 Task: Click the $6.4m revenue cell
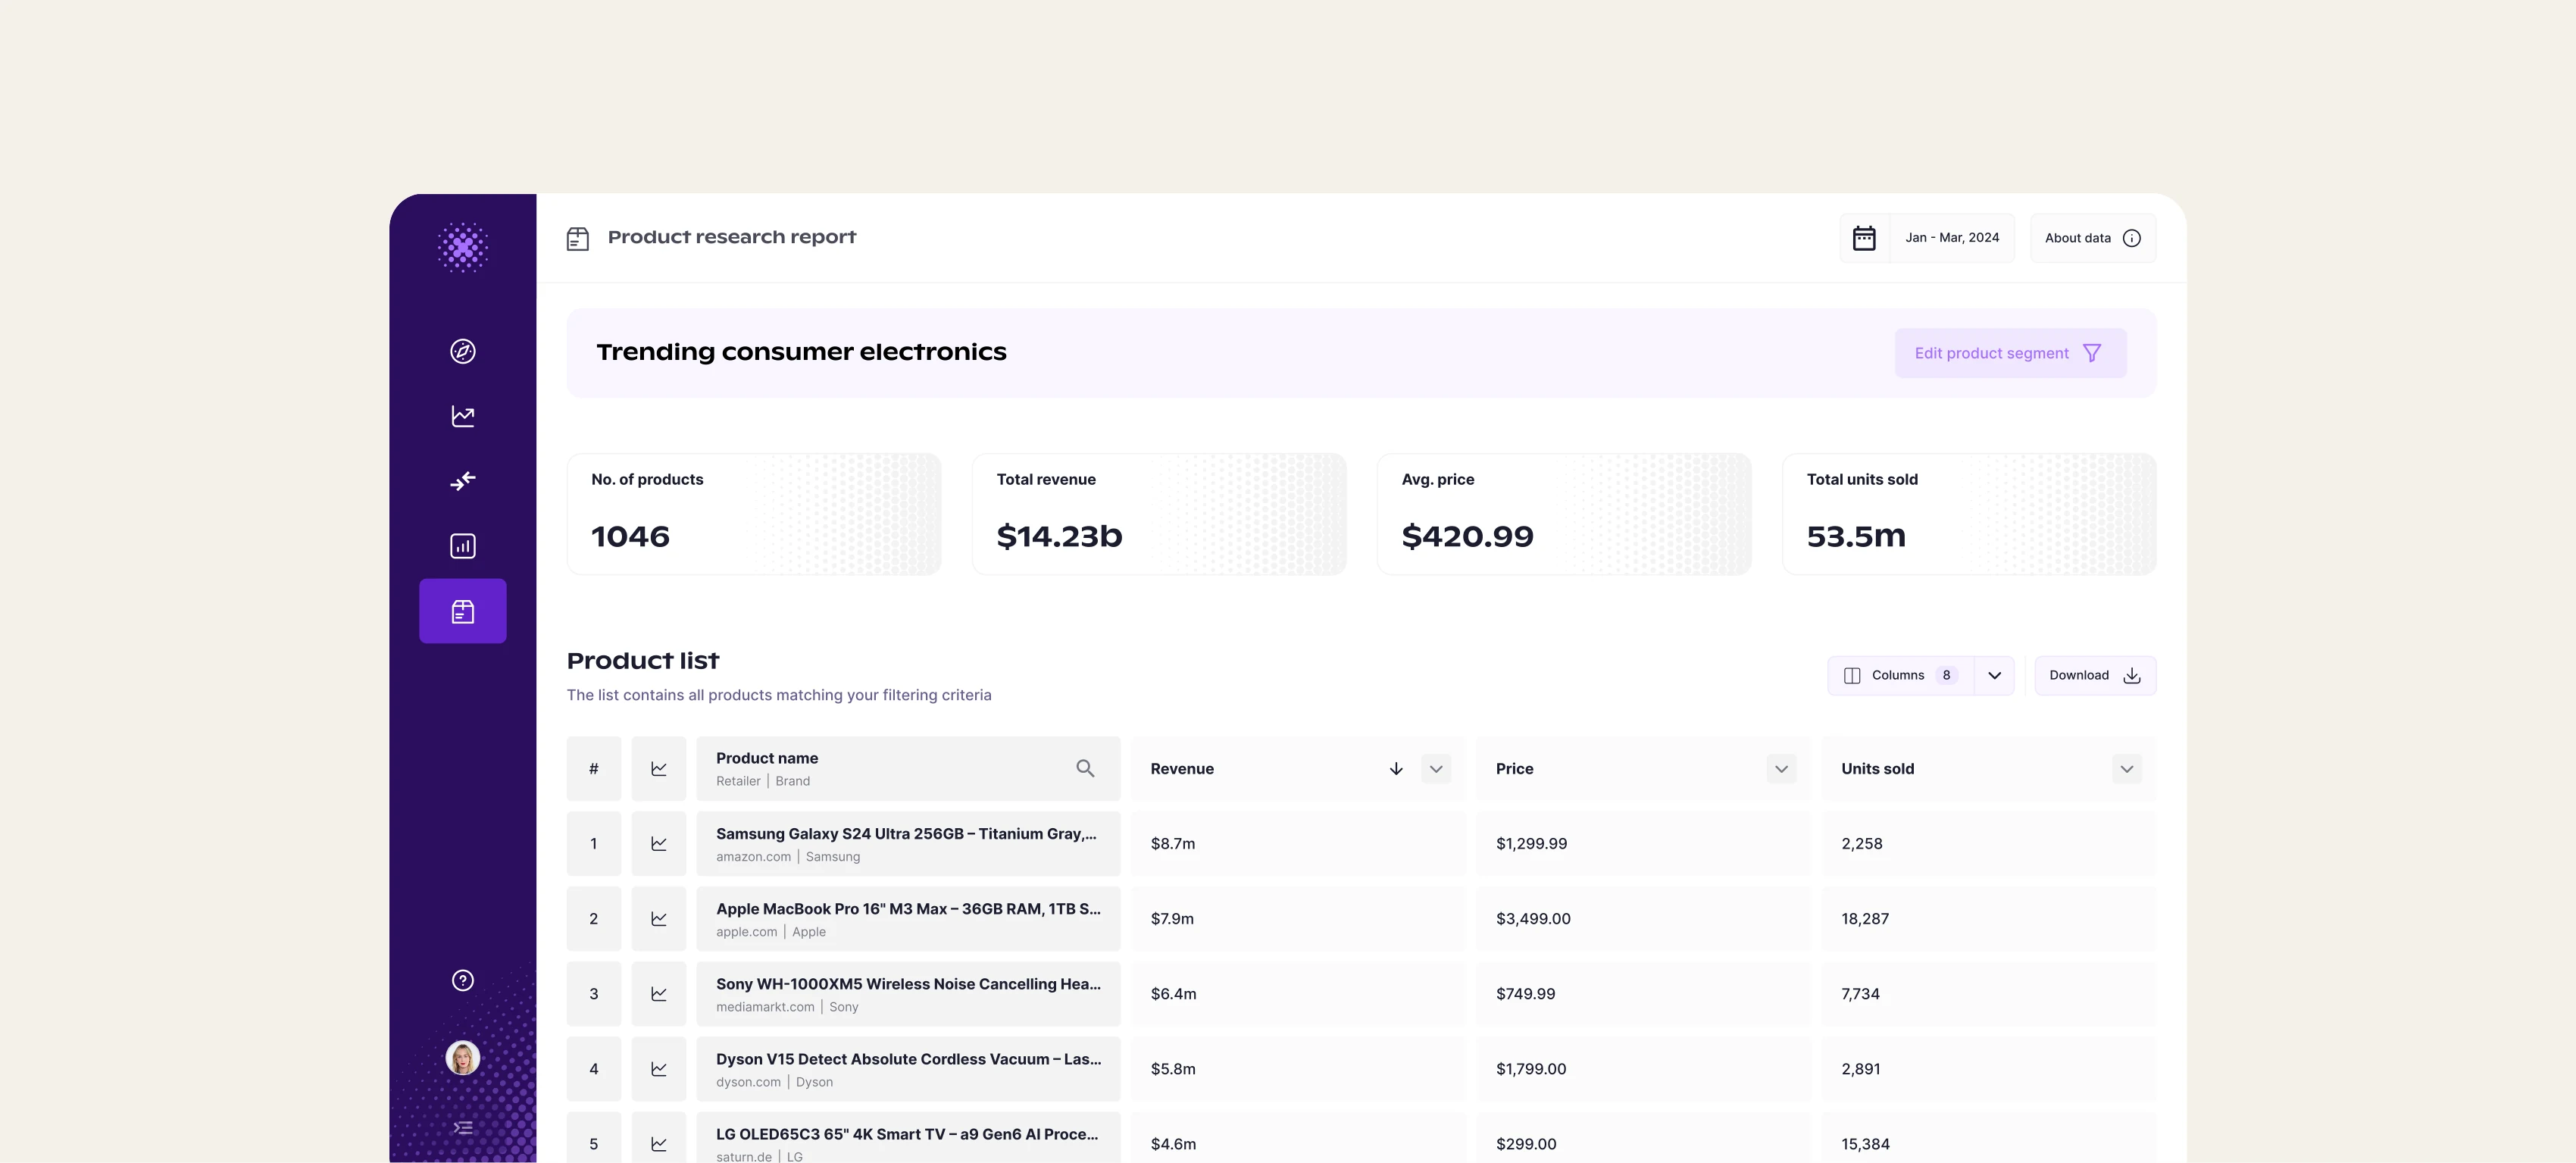[x=1298, y=994]
